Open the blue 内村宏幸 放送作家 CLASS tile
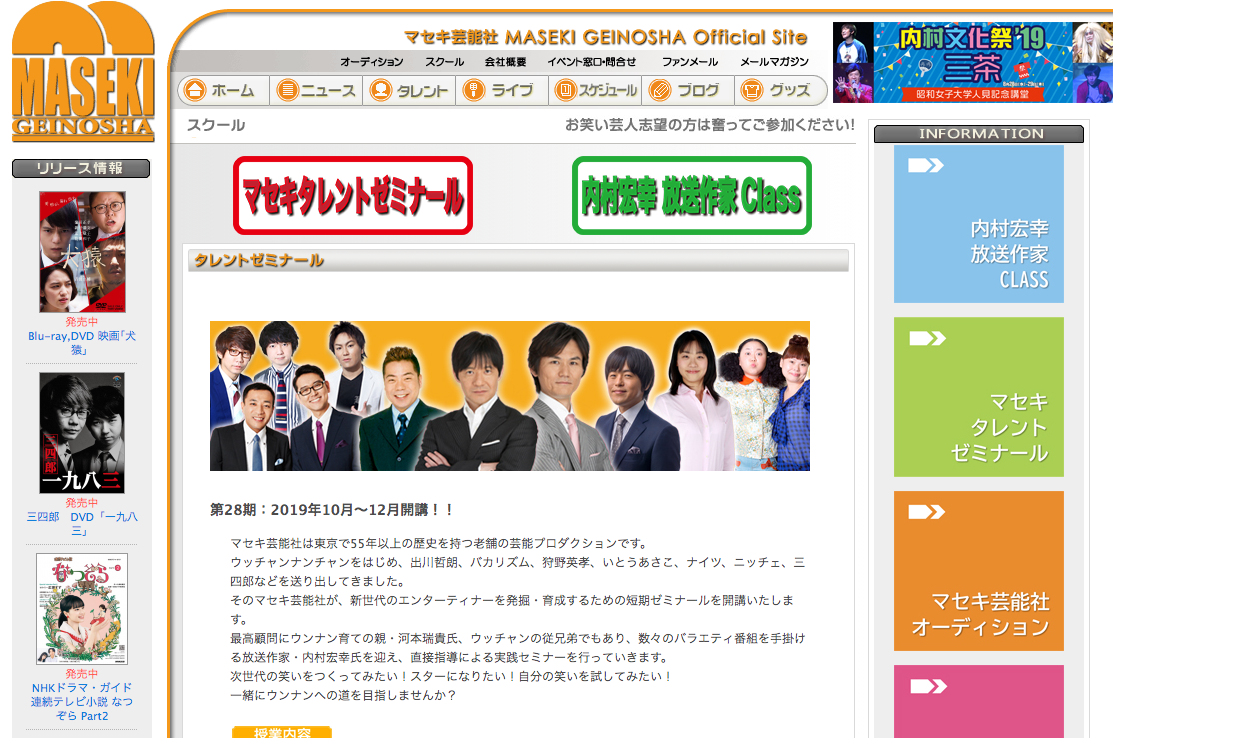 click(979, 224)
